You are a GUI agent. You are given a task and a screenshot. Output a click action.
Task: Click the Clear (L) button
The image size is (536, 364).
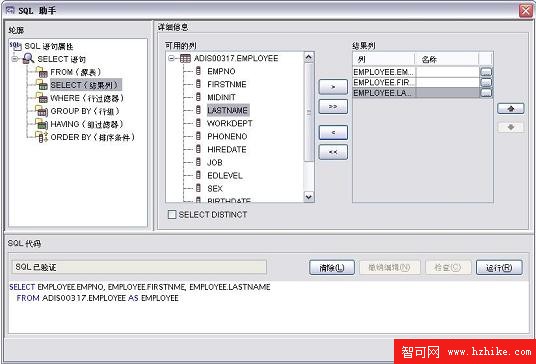coord(332,267)
